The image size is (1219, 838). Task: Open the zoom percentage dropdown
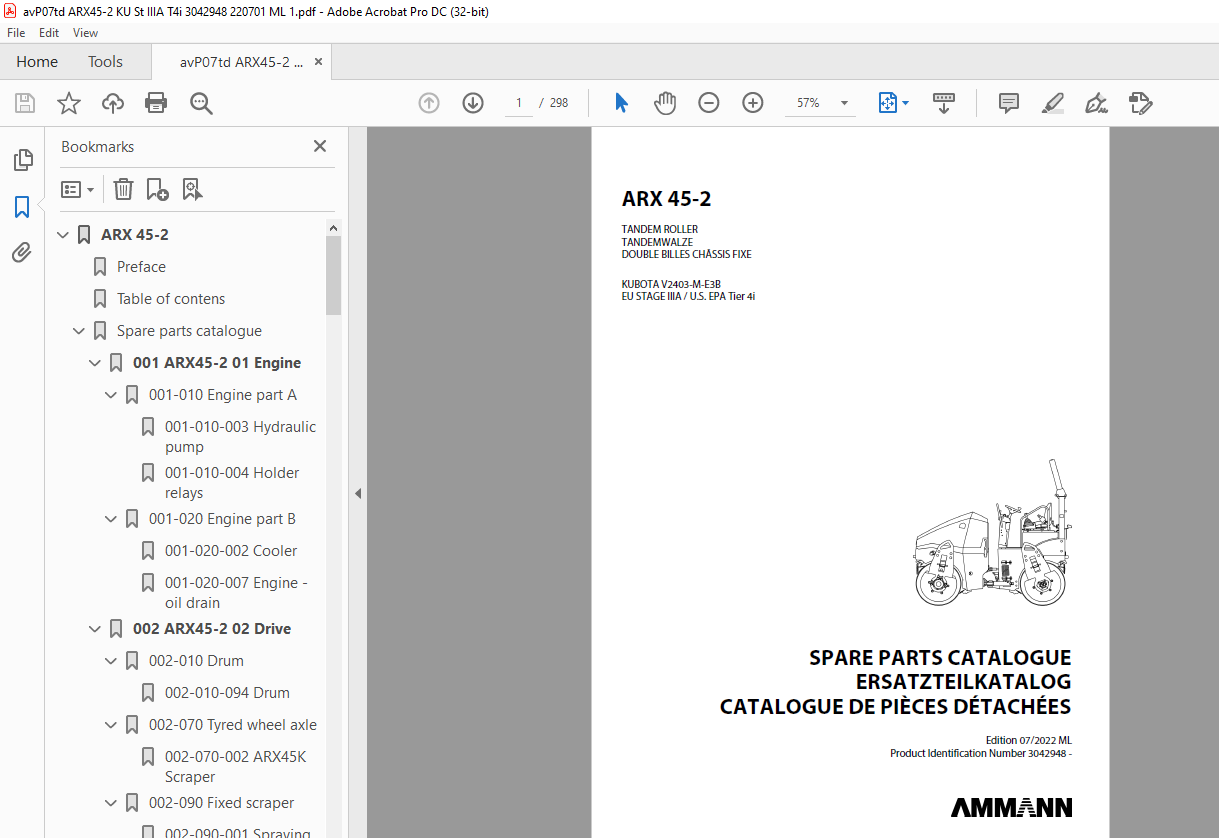844,103
